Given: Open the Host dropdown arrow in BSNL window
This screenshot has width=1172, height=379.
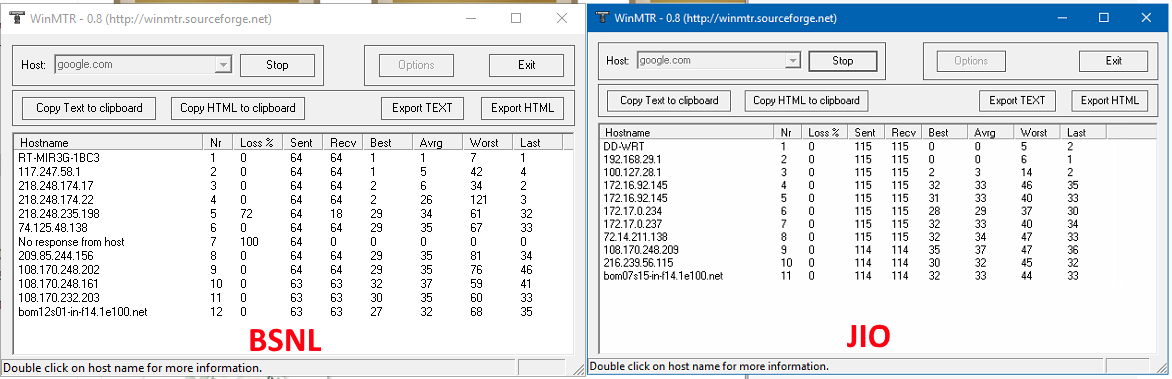Looking at the screenshot, I should pos(223,65).
